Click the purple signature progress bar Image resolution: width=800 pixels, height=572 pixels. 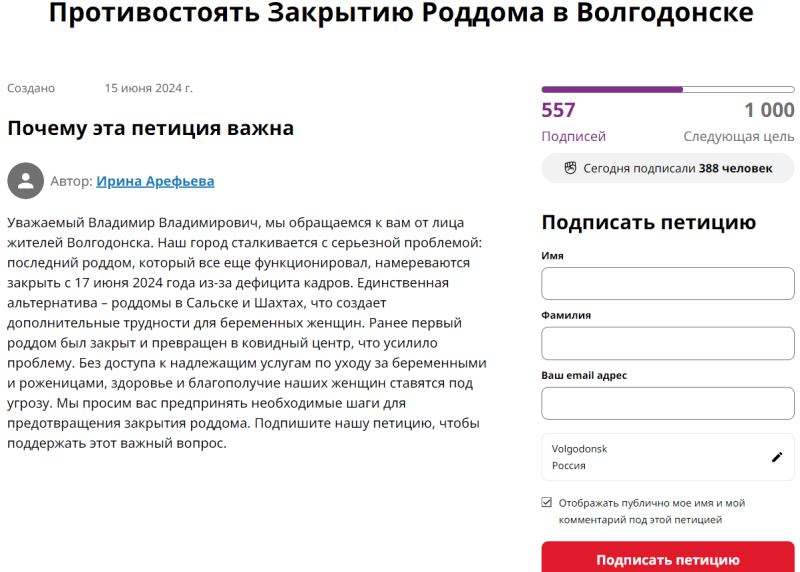667,89
